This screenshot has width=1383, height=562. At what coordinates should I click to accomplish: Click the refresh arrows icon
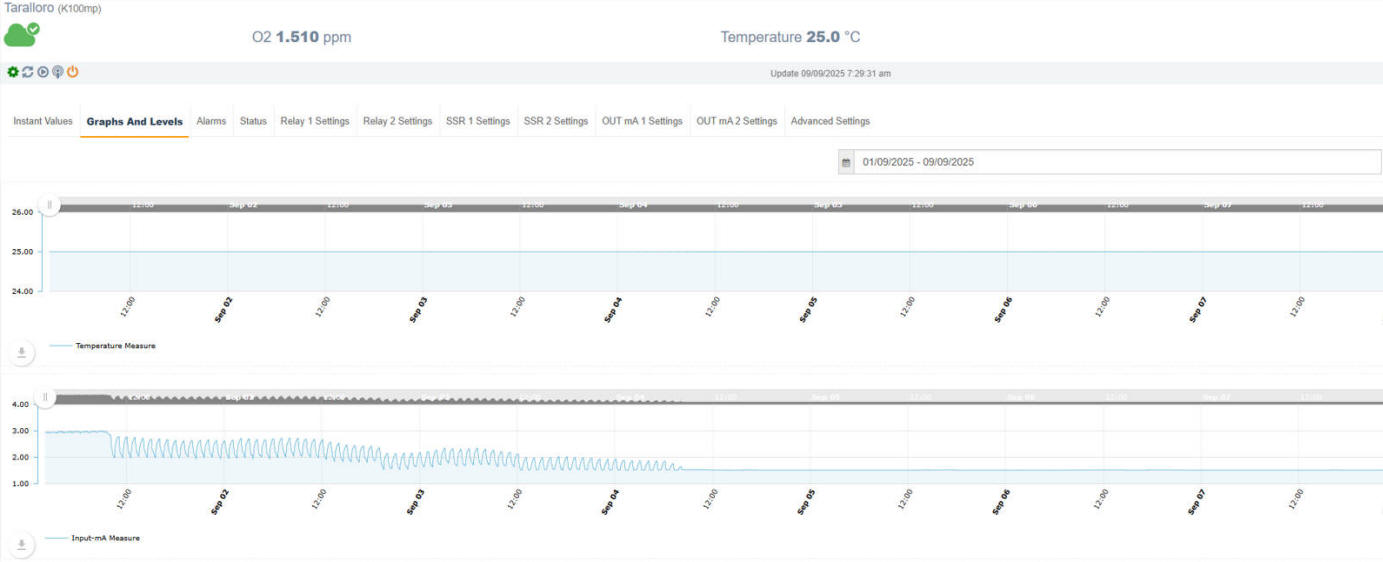pyautogui.click(x=28, y=72)
